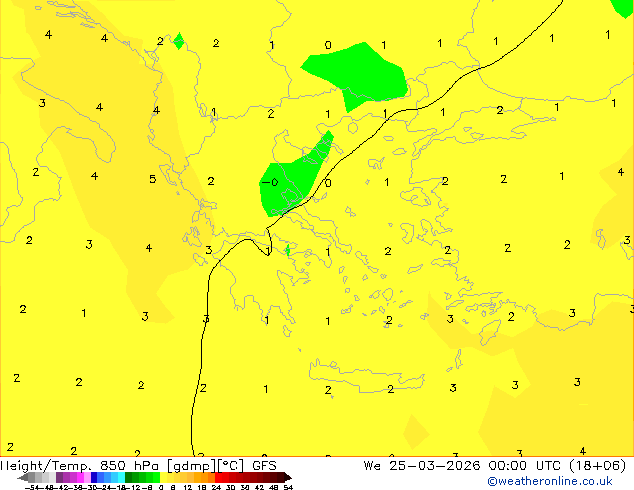This screenshot has width=634, height=490.
Task: Select the small green diamond near top left
Action: click(x=179, y=41)
